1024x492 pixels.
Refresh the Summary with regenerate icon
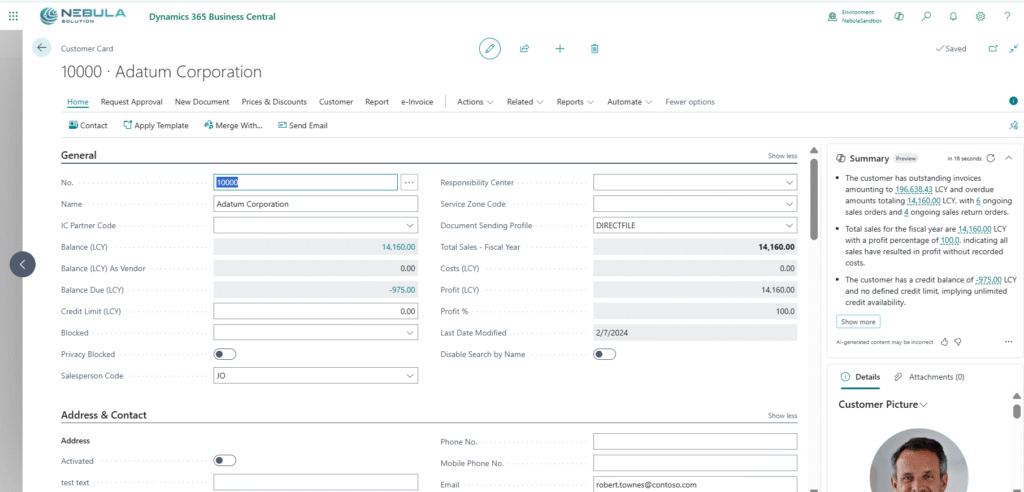coord(990,158)
